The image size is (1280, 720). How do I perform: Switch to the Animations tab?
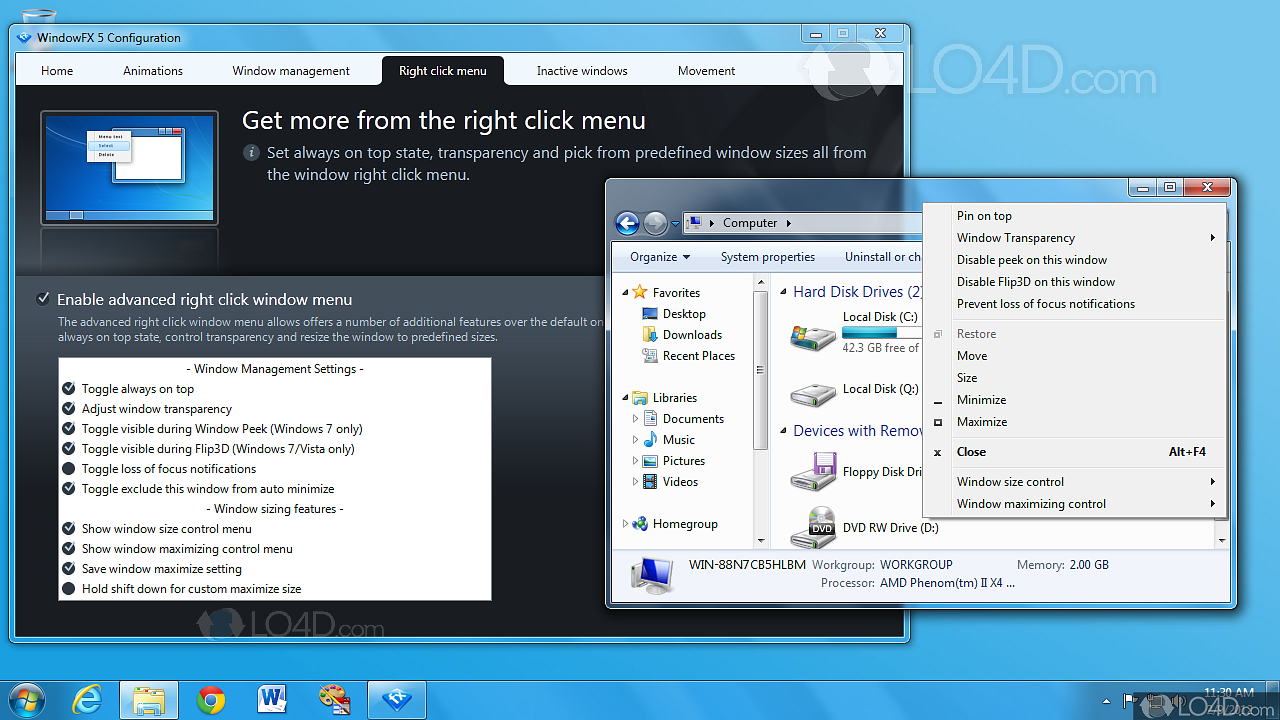(153, 71)
